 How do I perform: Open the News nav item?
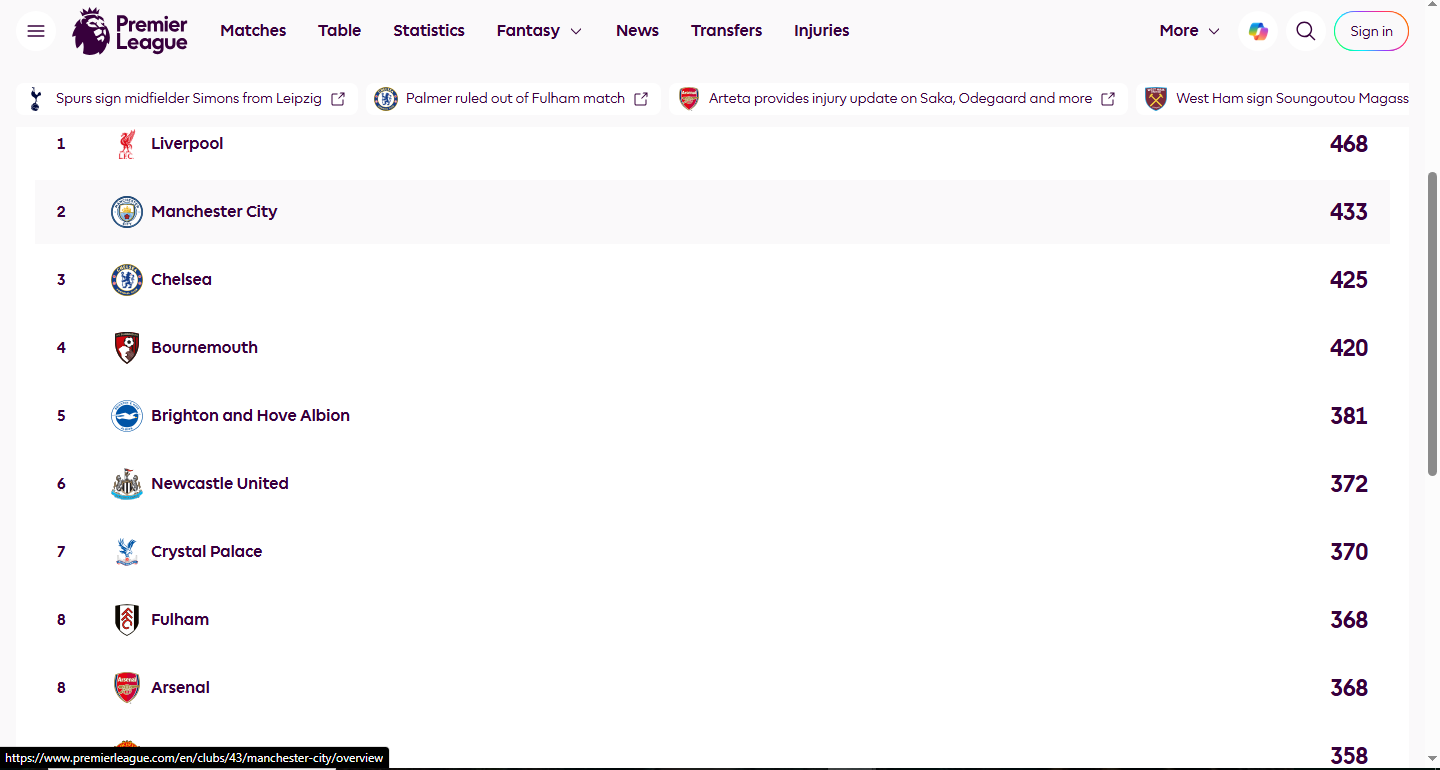637,31
